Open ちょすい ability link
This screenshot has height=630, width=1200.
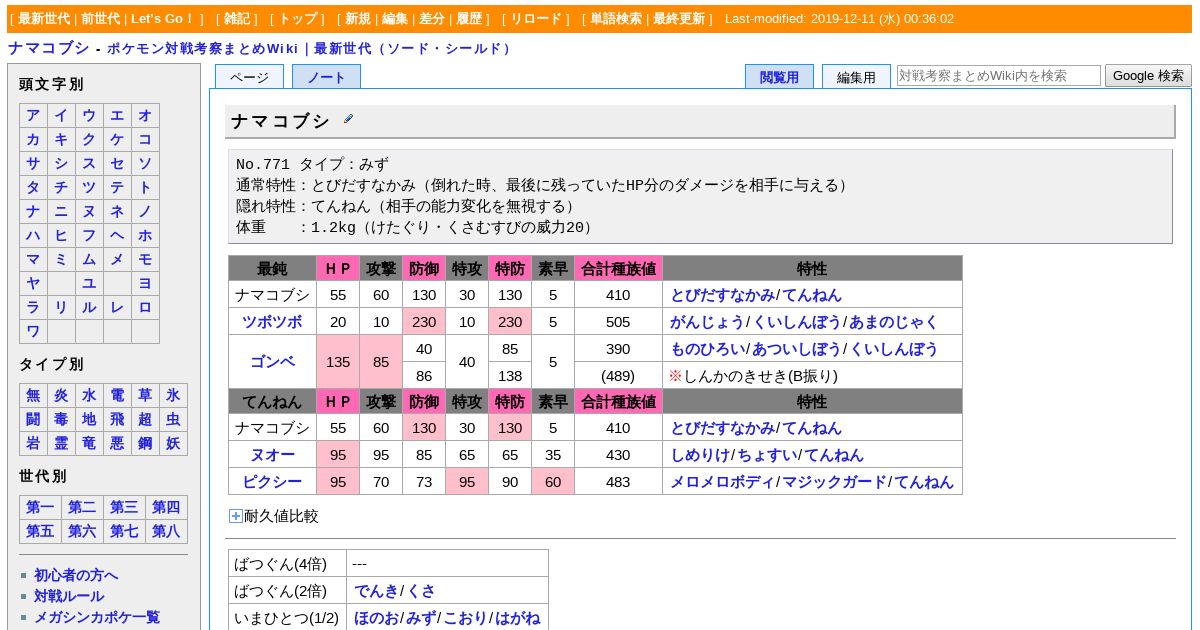pyautogui.click(x=767, y=455)
